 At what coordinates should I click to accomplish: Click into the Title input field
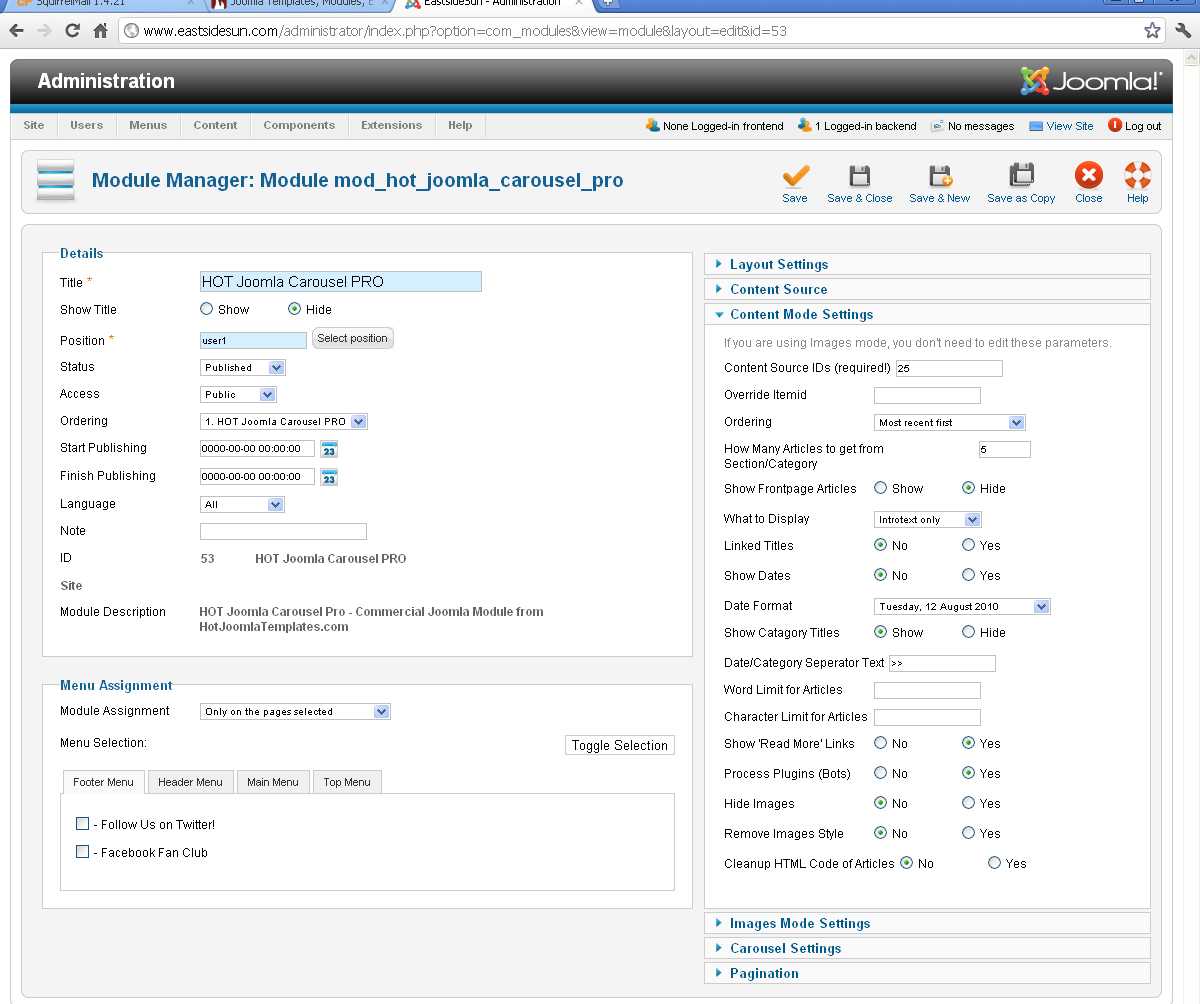(341, 282)
